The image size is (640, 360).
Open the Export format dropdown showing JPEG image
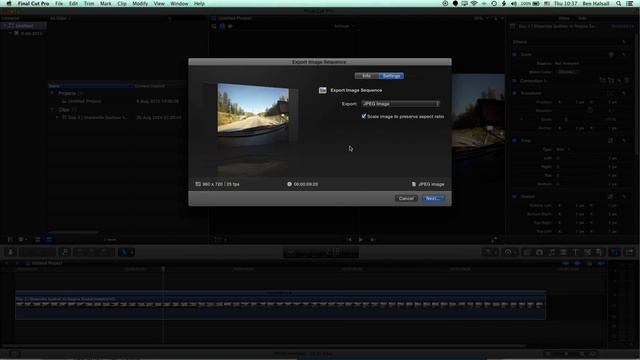[400, 104]
